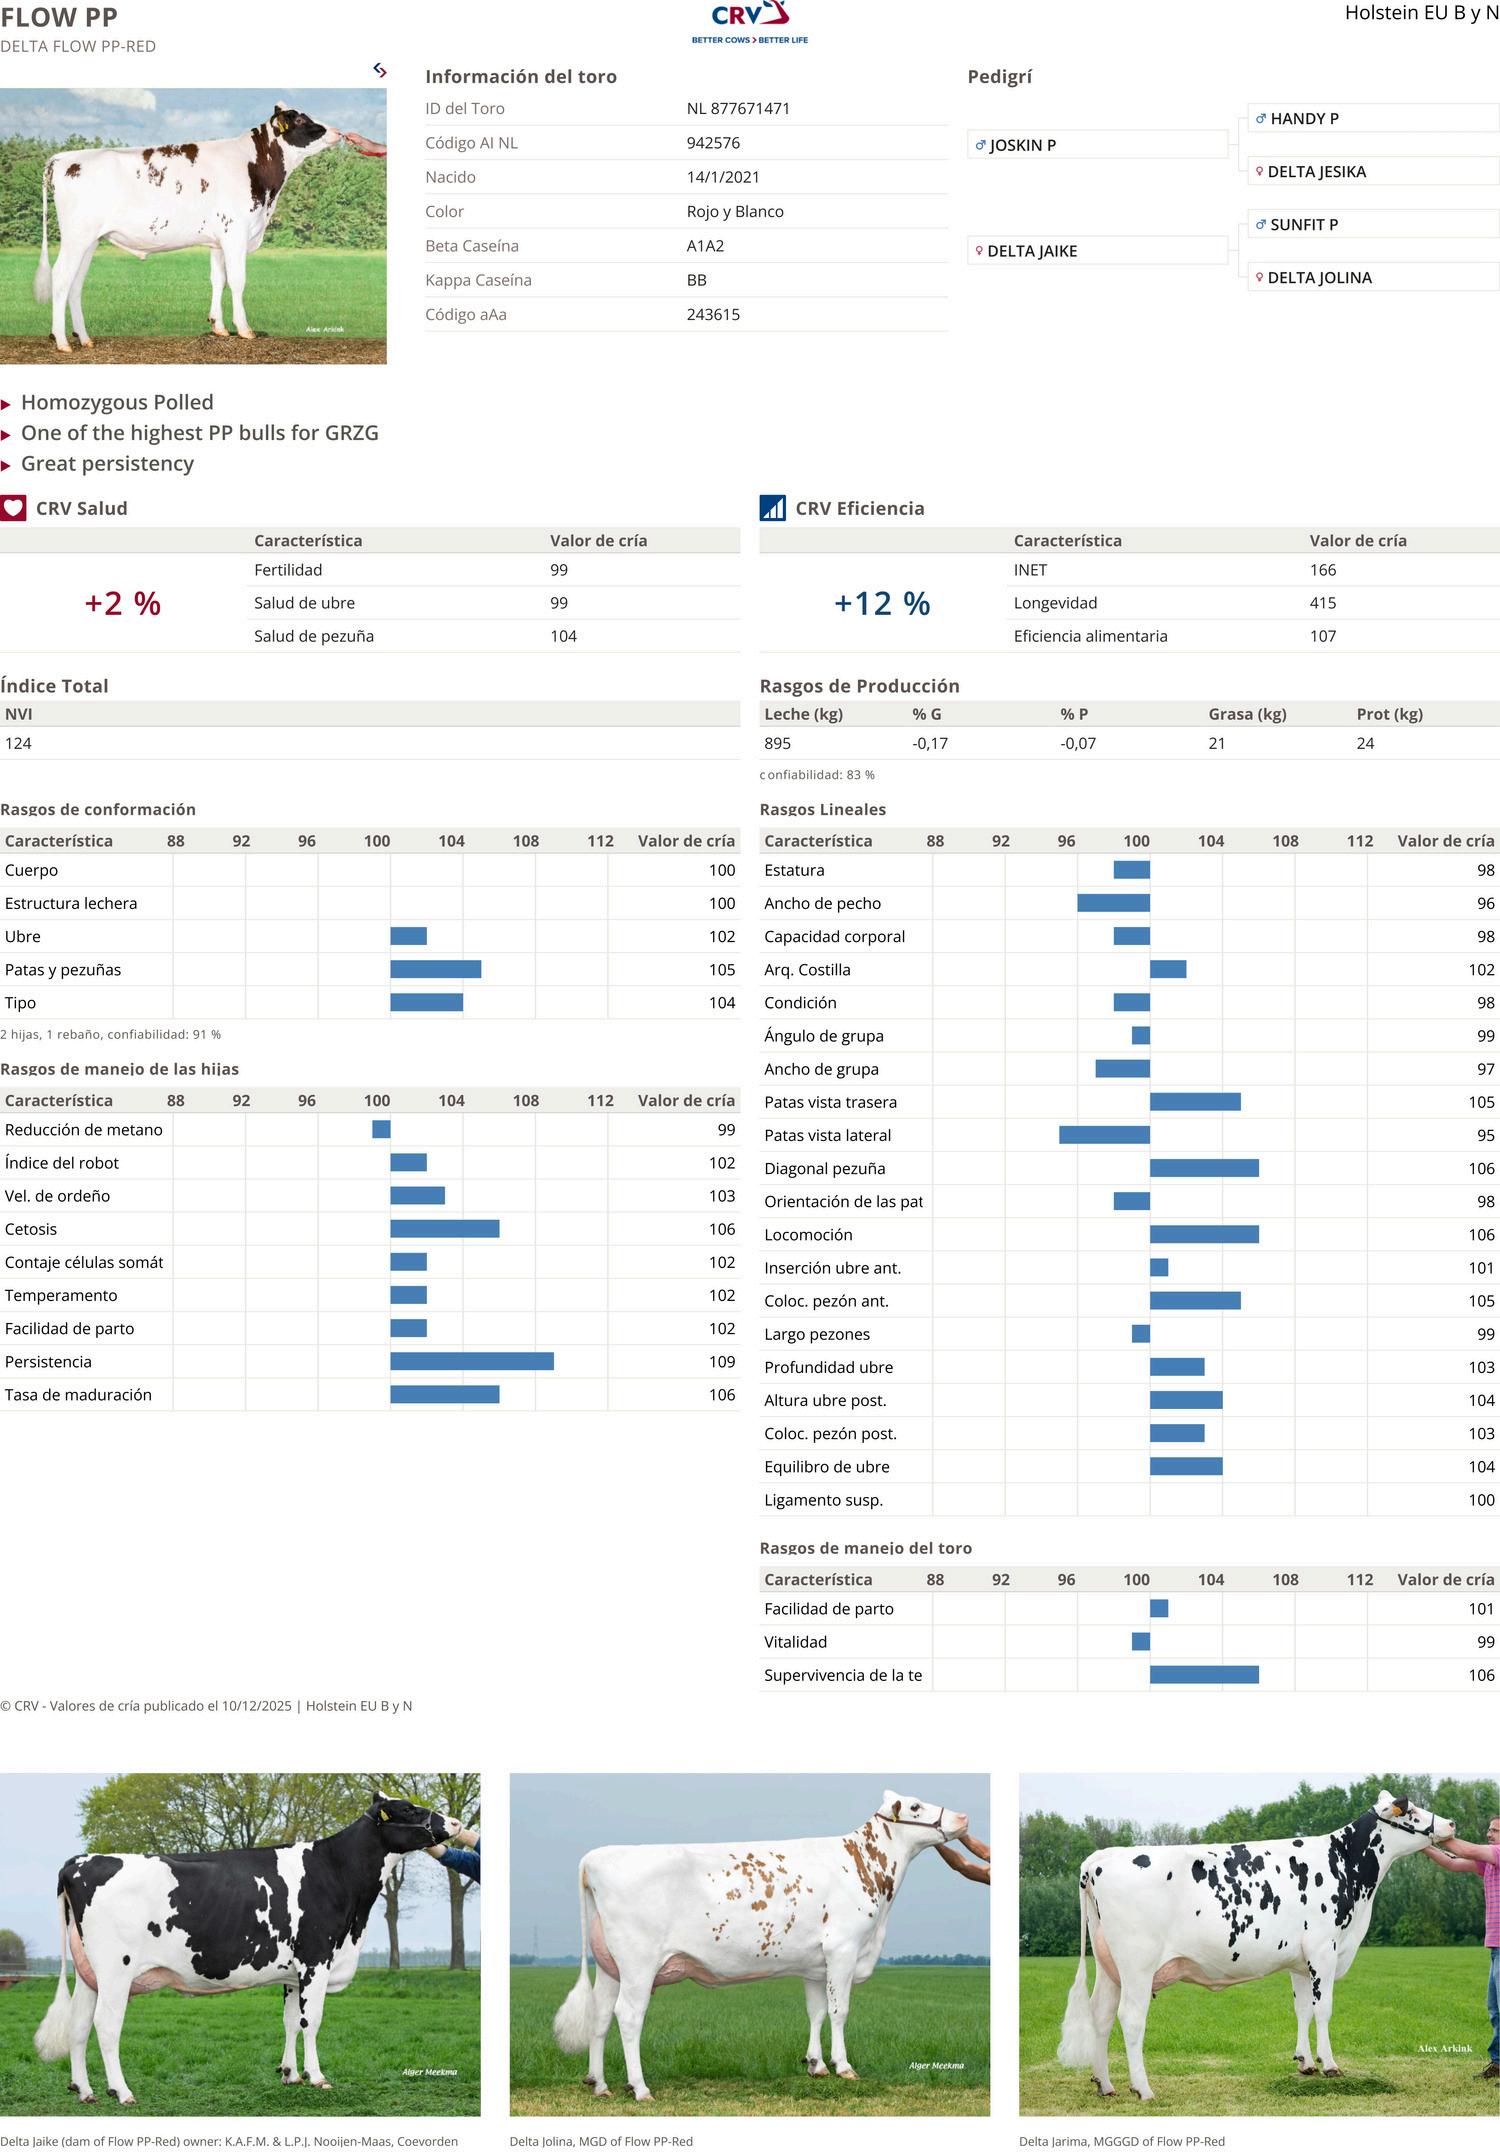Click the +12 % efficiency score
The image size is (1500, 2153).
coord(882,603)
